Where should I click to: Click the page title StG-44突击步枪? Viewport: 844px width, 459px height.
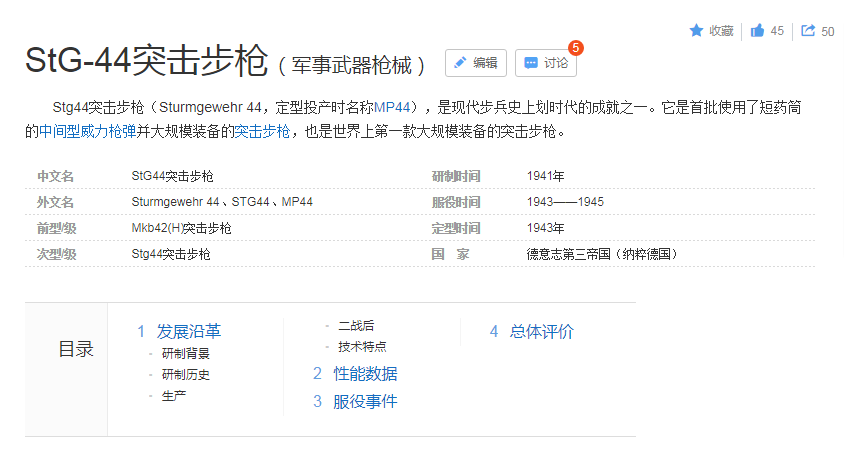coord(146,60)
